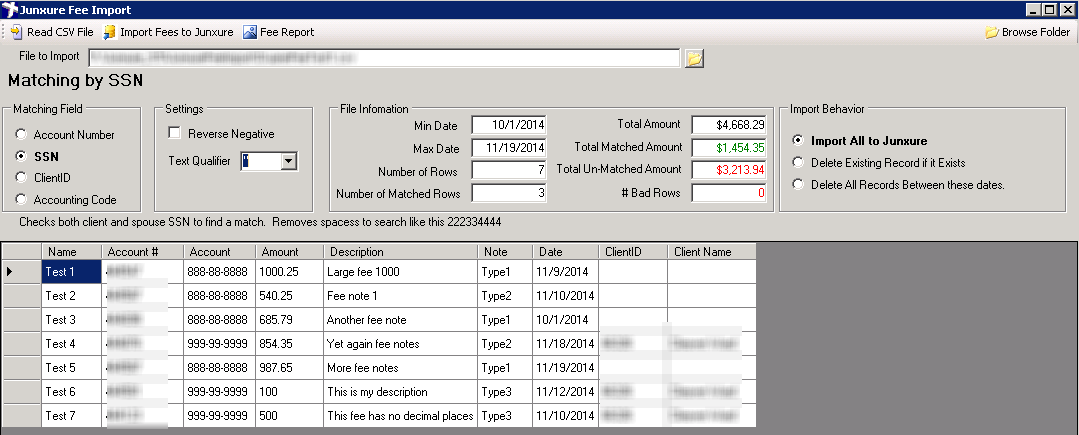
Task: Select Accounting Code matching field
Action: 21,200
